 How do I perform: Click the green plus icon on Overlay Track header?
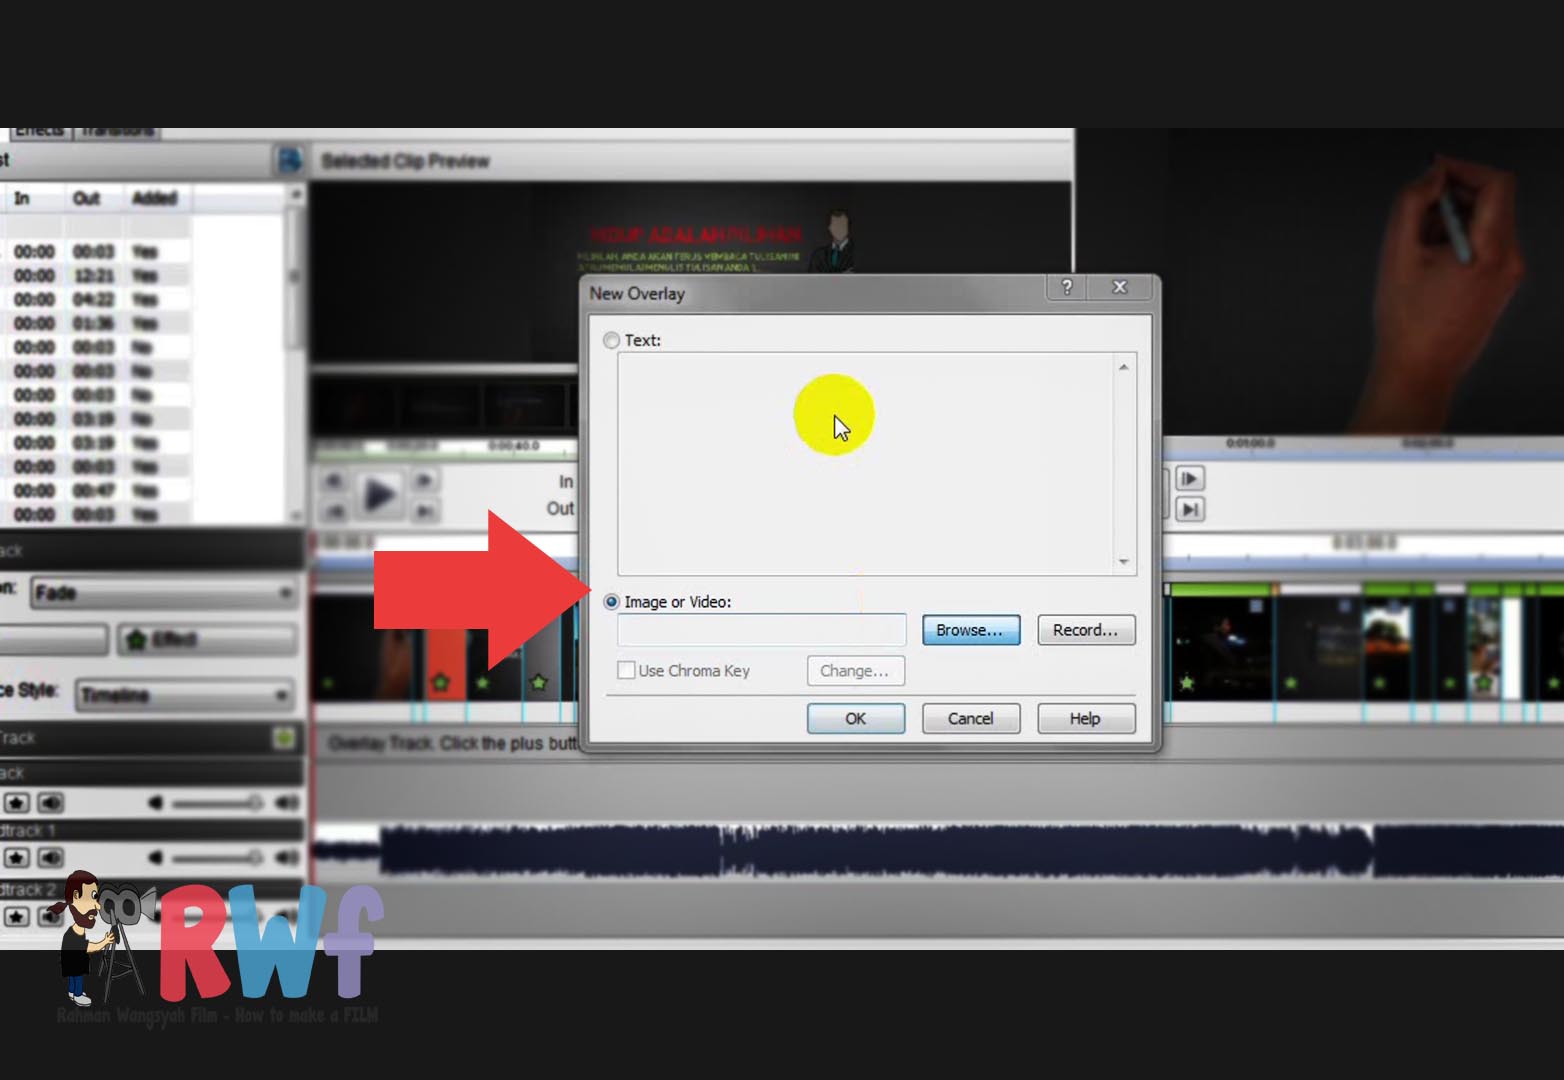click(x=285, y=737)
